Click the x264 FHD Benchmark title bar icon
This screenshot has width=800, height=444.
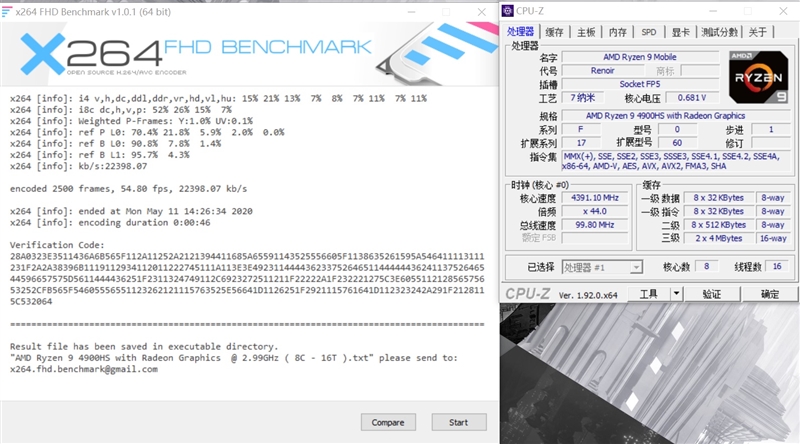[7, 12]
